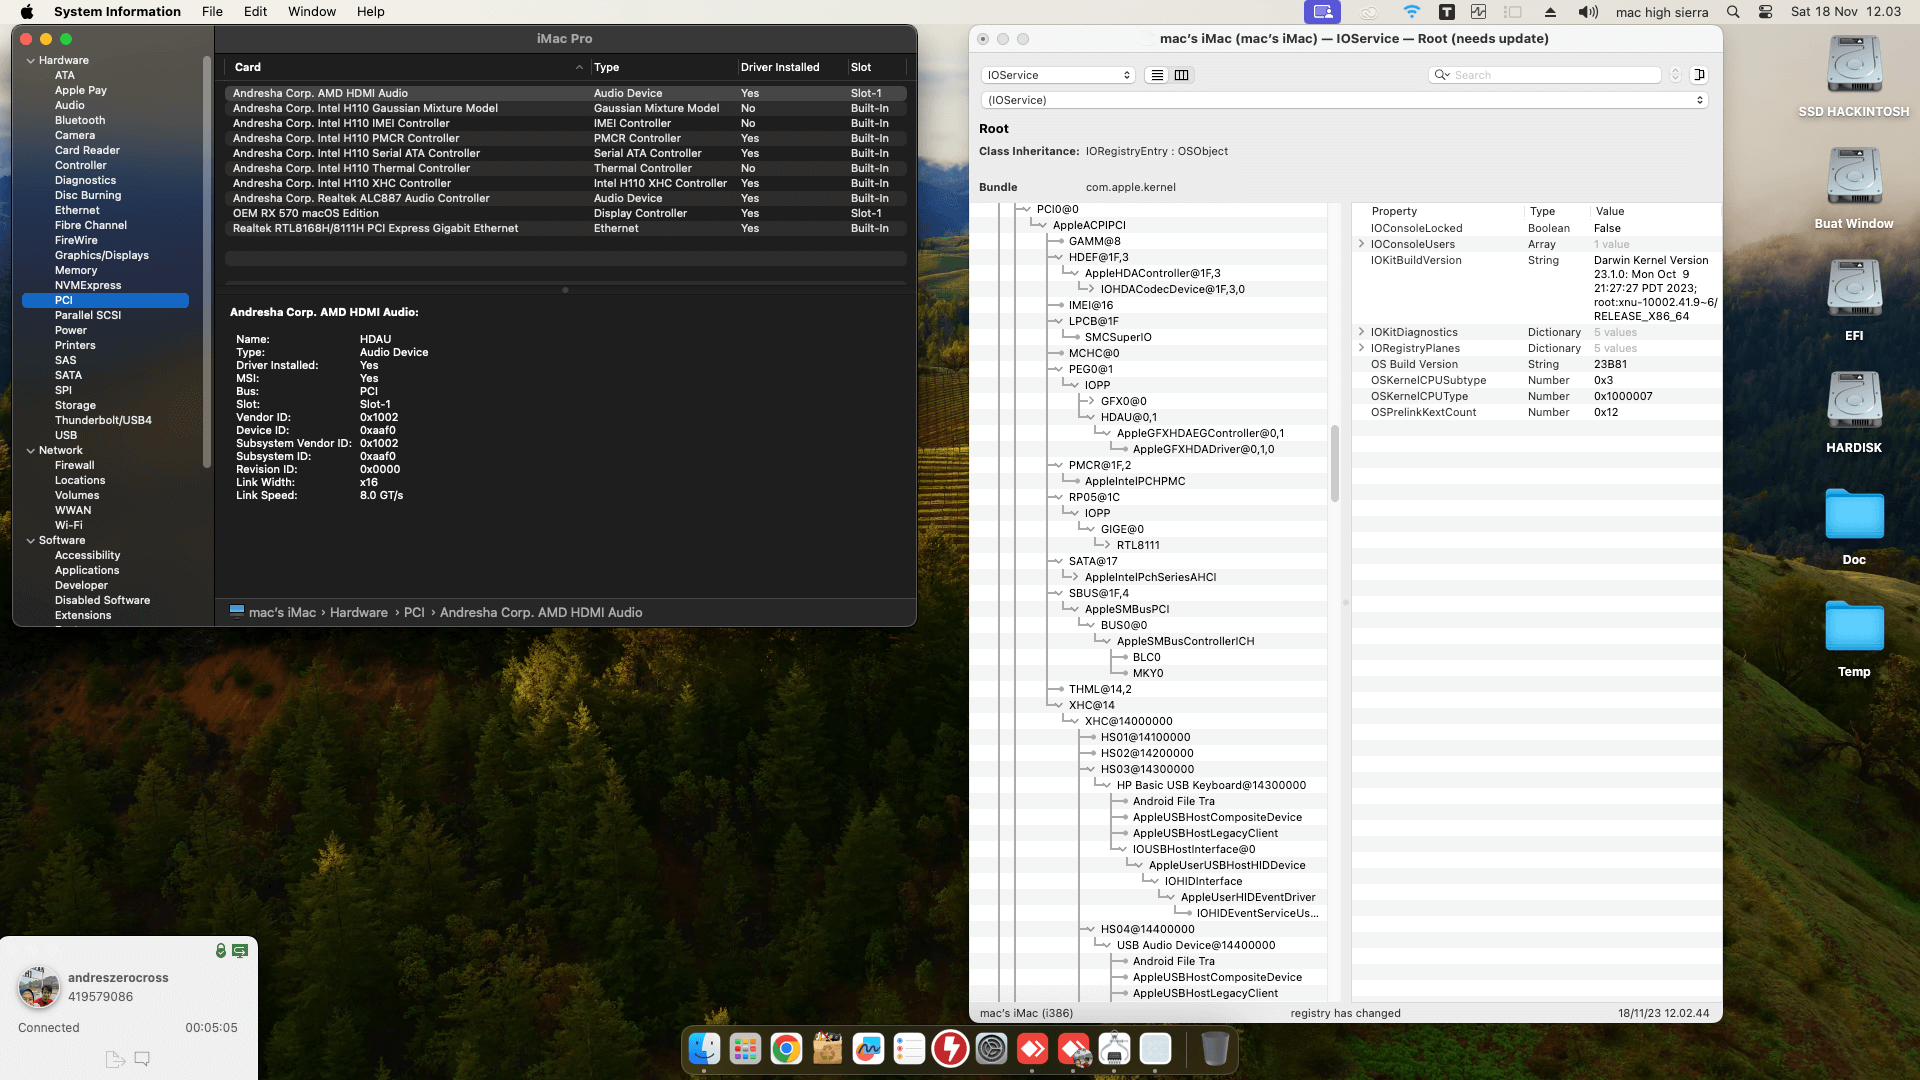Screen dimensions: 1920x1080
Task: Toggle the side panel button beside Search
Action: (x=1699, y=75)
